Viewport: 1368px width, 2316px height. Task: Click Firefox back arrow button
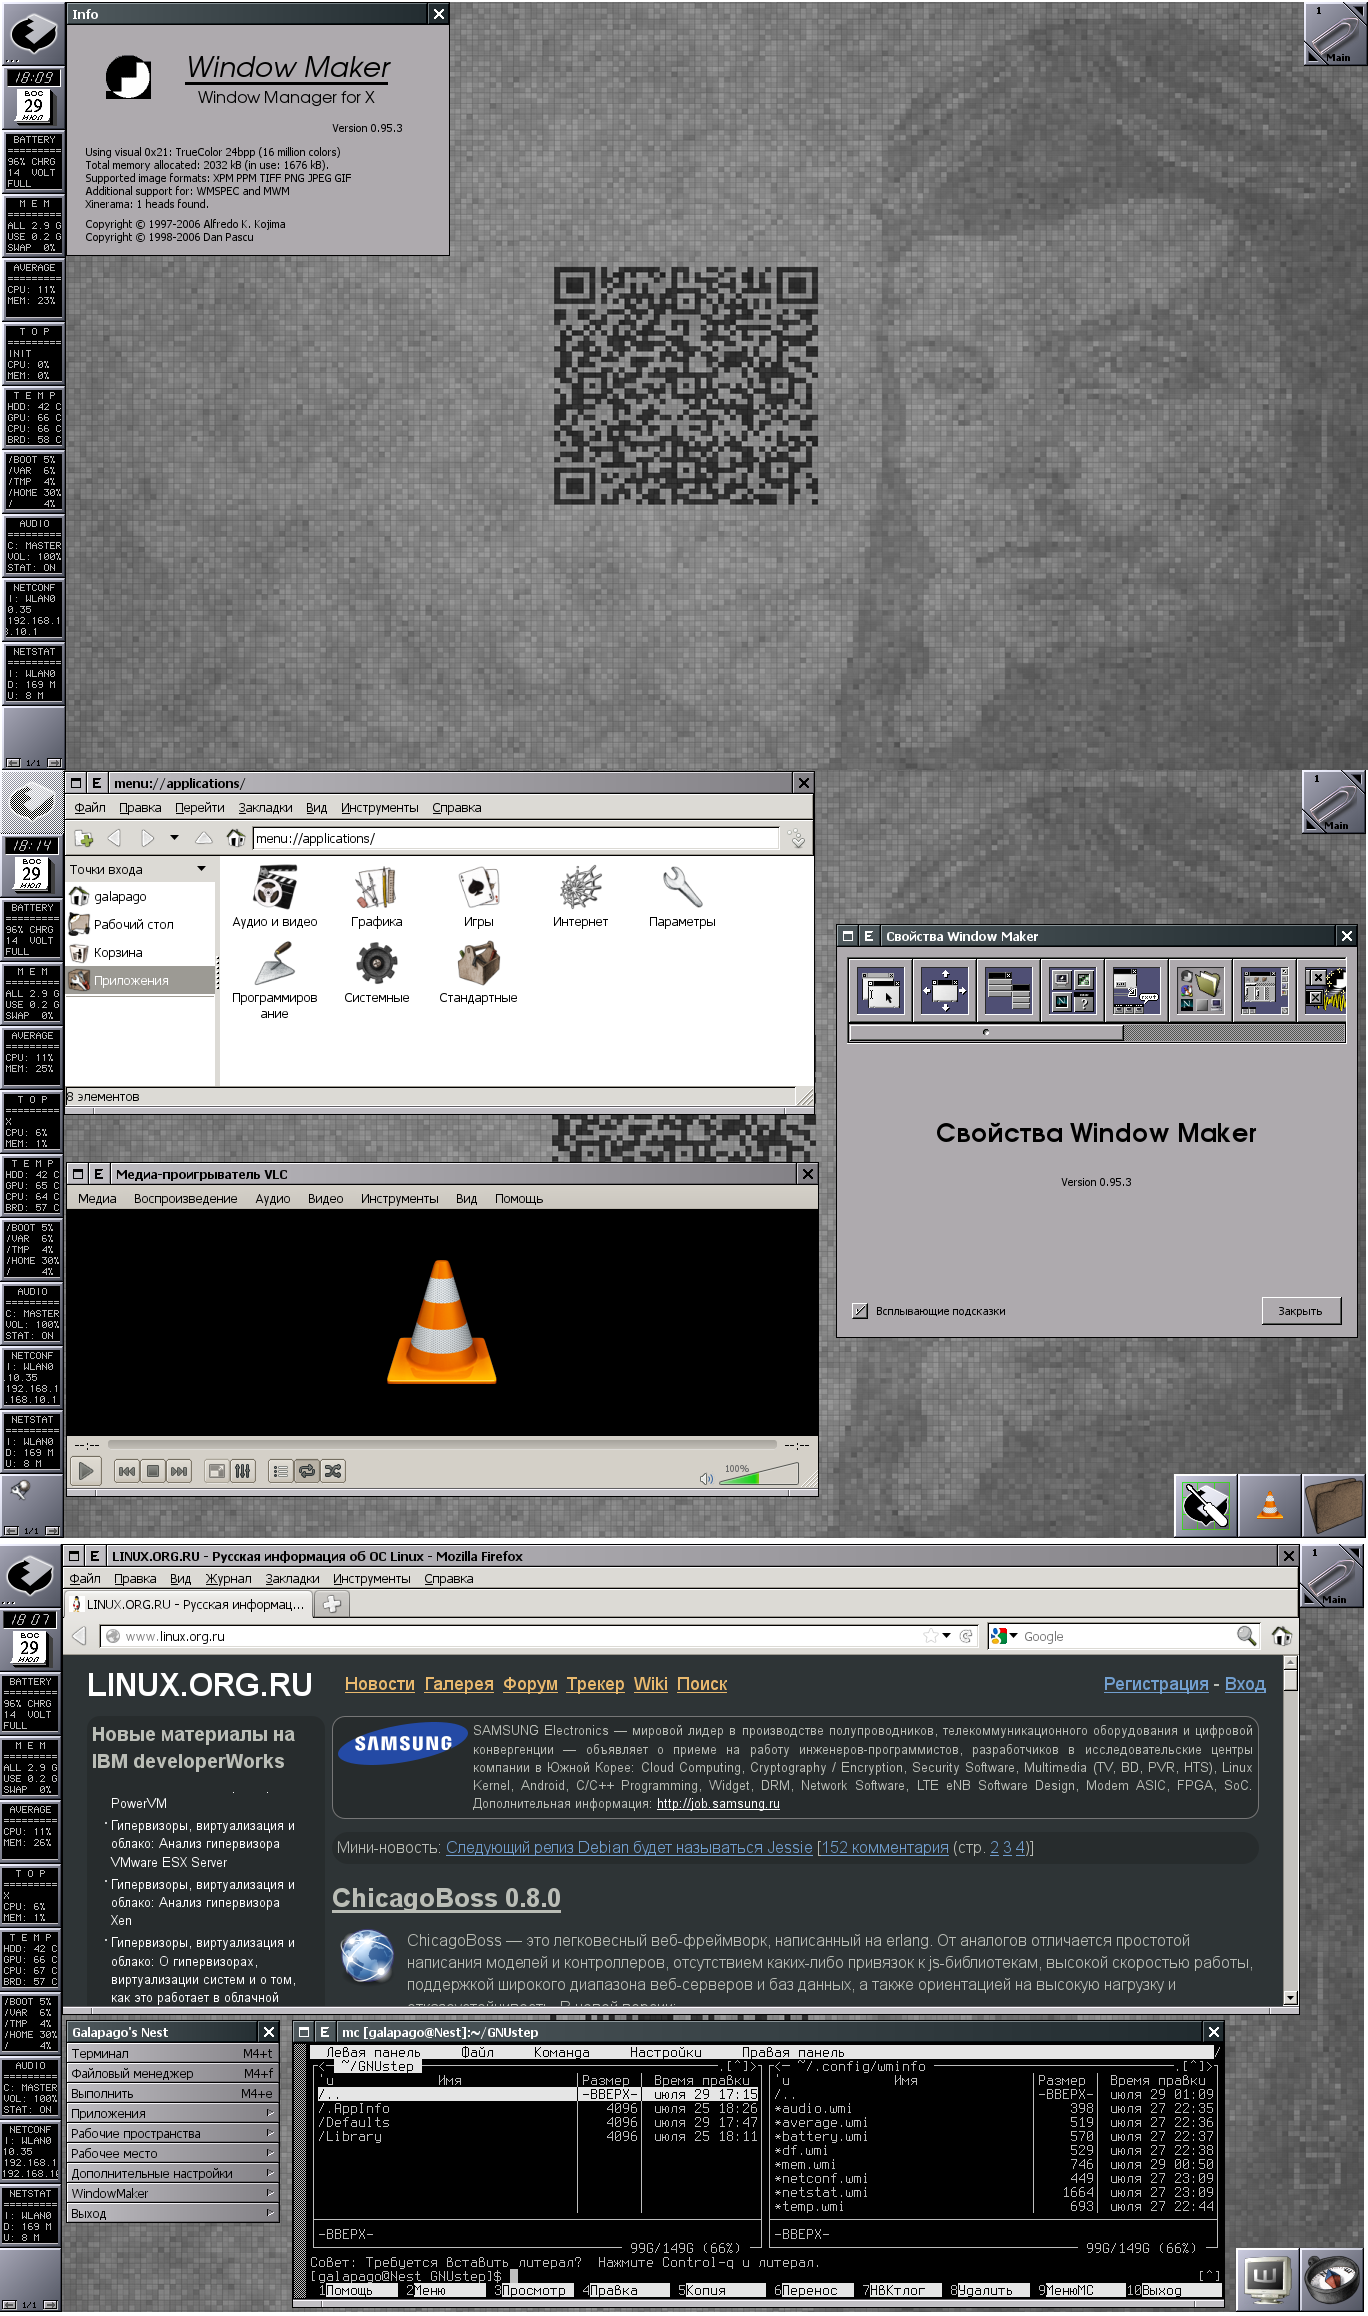click(80, 1636)
